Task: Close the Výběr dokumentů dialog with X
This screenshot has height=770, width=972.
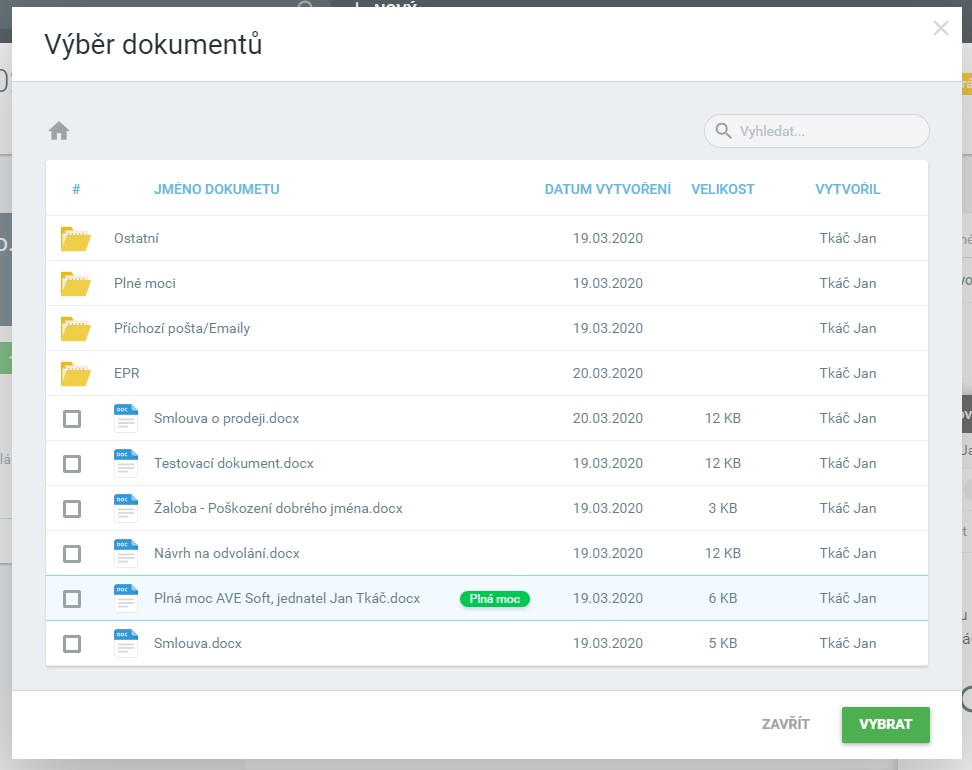Action: click(940, 28)
